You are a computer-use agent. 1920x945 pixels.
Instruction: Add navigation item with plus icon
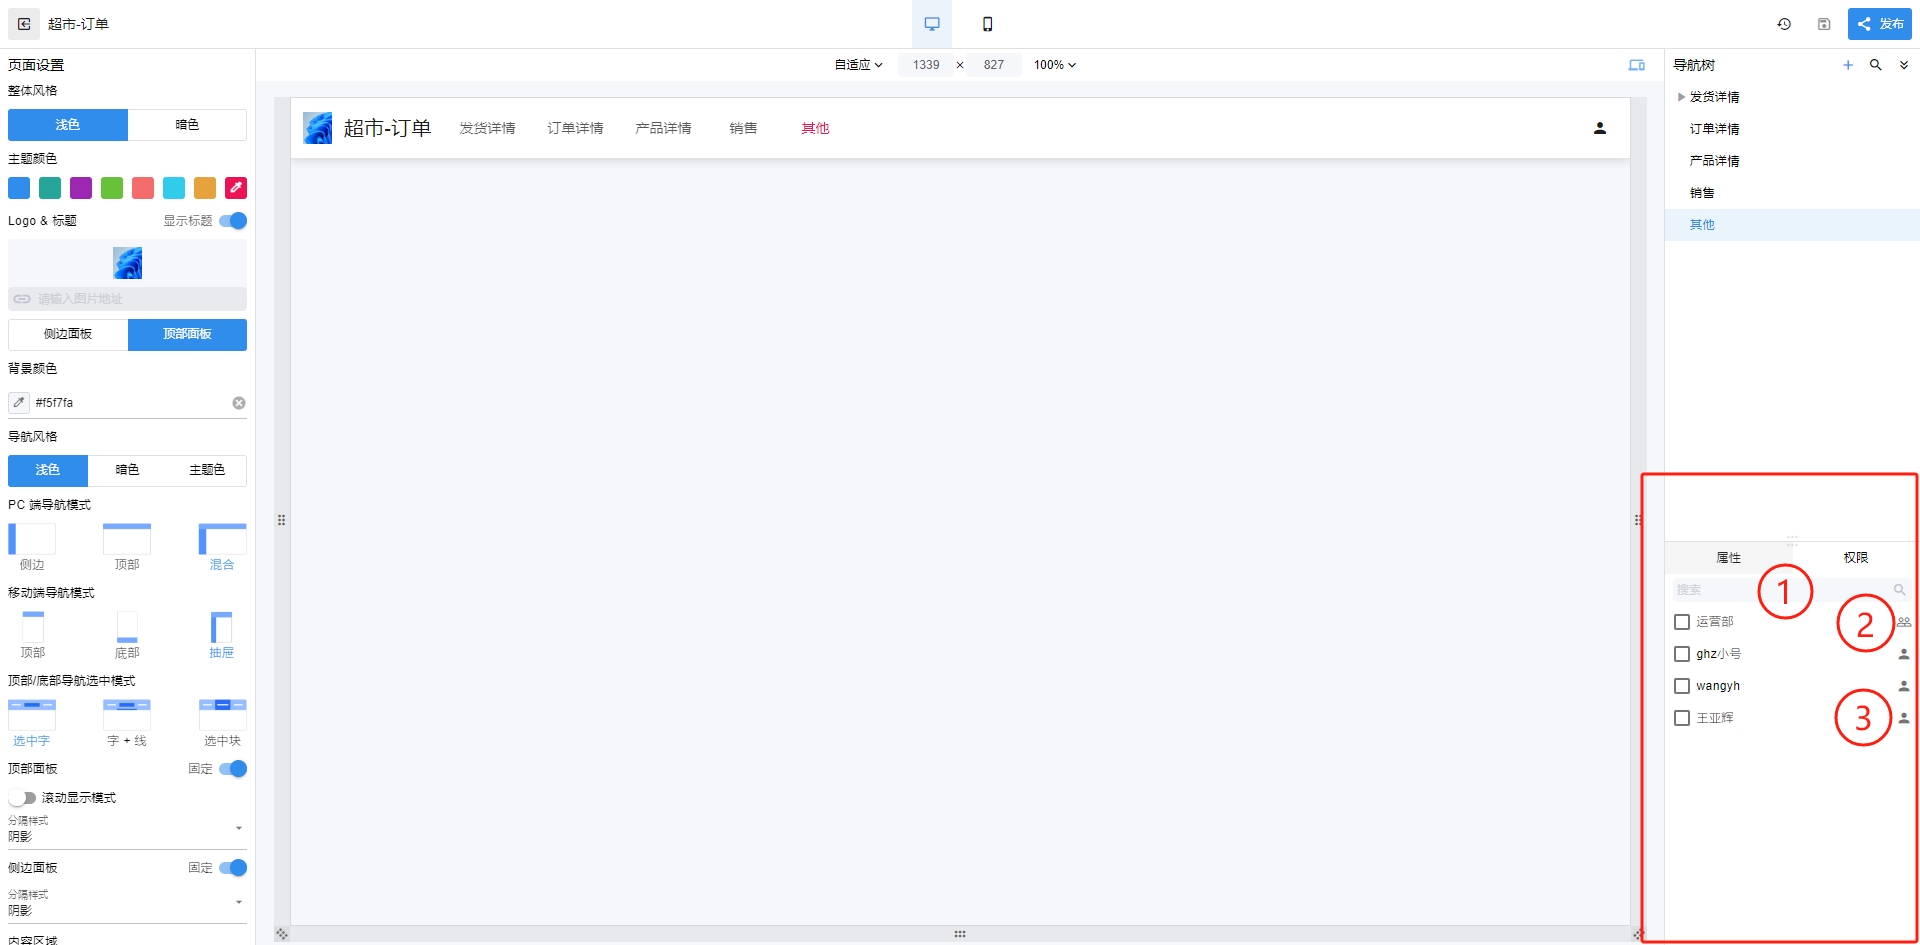tap(1848, 65)
